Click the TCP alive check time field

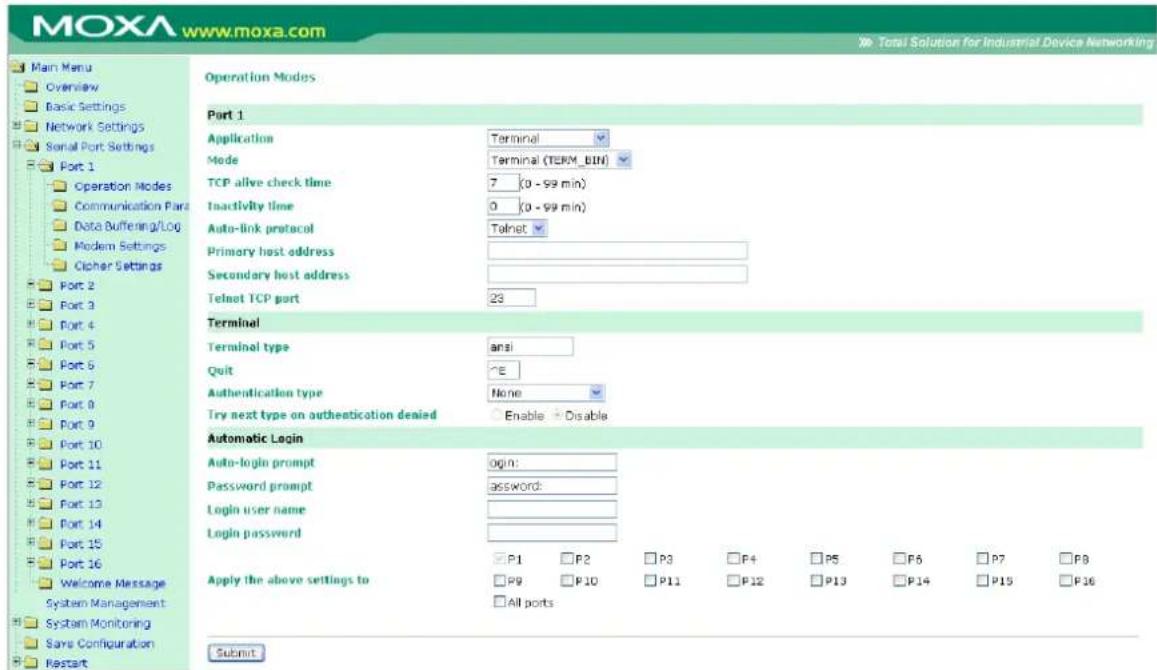point(503,183)
